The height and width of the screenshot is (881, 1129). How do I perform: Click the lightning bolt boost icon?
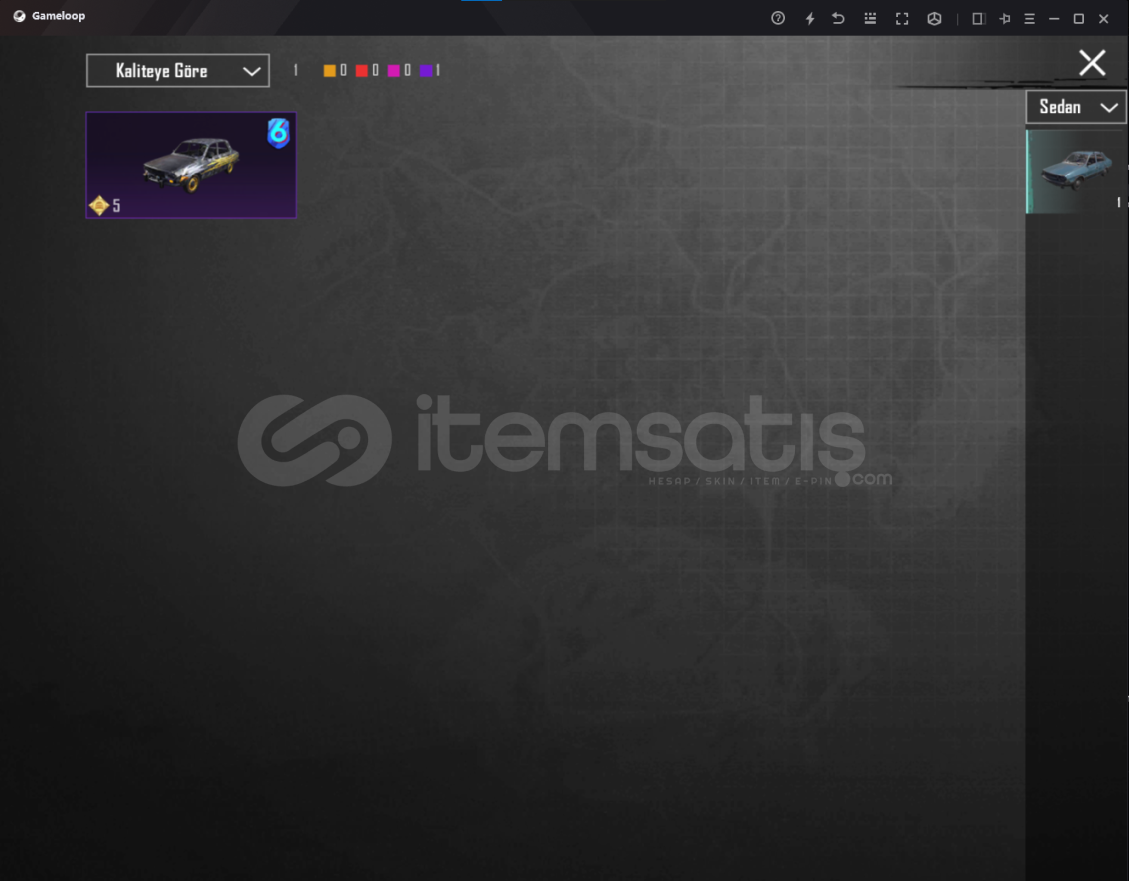click(x=810, y=18)
